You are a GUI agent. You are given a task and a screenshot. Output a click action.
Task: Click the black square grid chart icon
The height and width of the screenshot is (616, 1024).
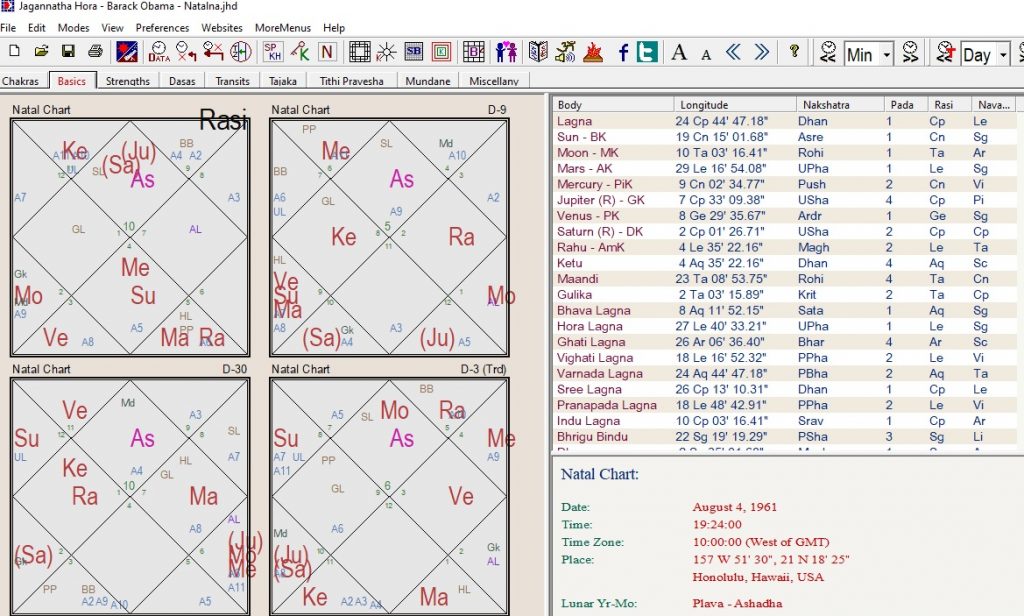359,52
